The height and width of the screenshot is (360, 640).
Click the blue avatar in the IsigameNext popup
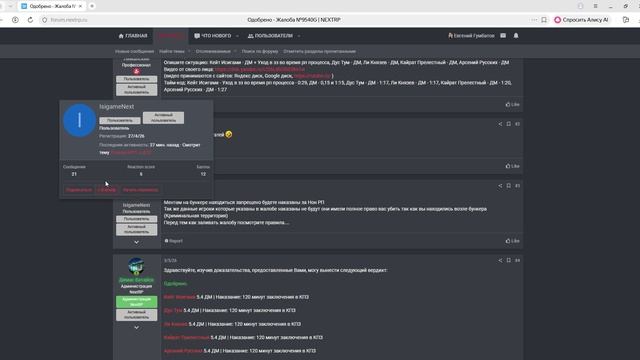[x=79, y=120]
